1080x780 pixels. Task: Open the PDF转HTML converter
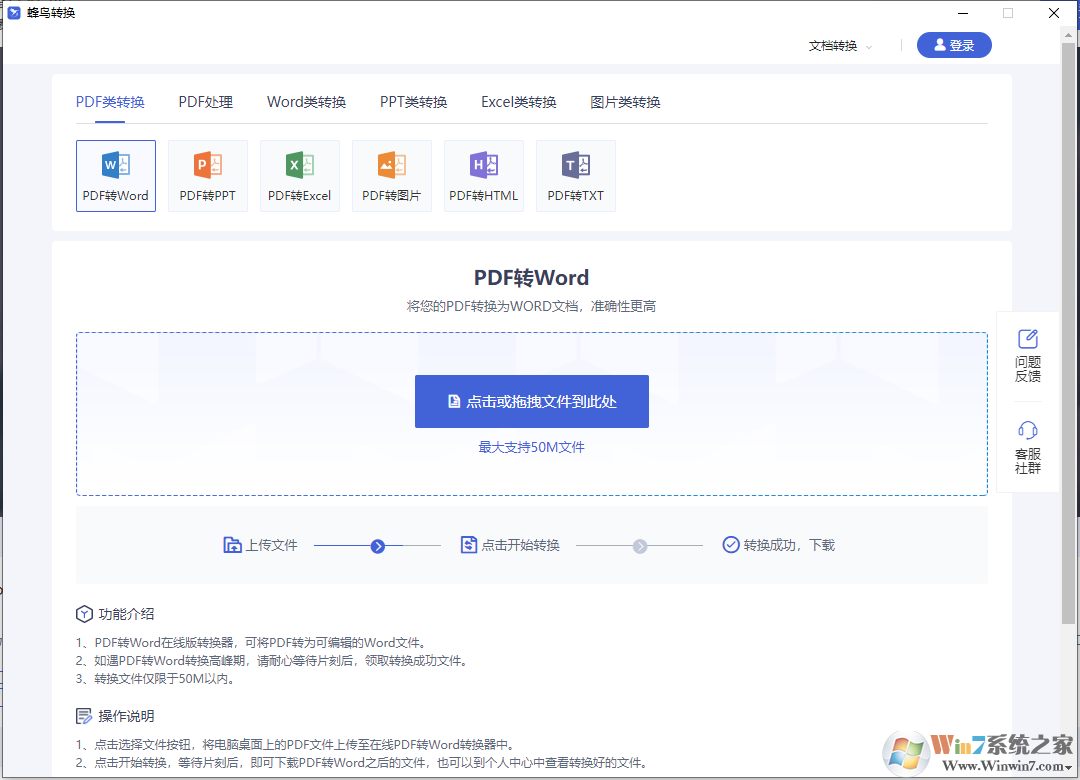[x=483, y=175]
